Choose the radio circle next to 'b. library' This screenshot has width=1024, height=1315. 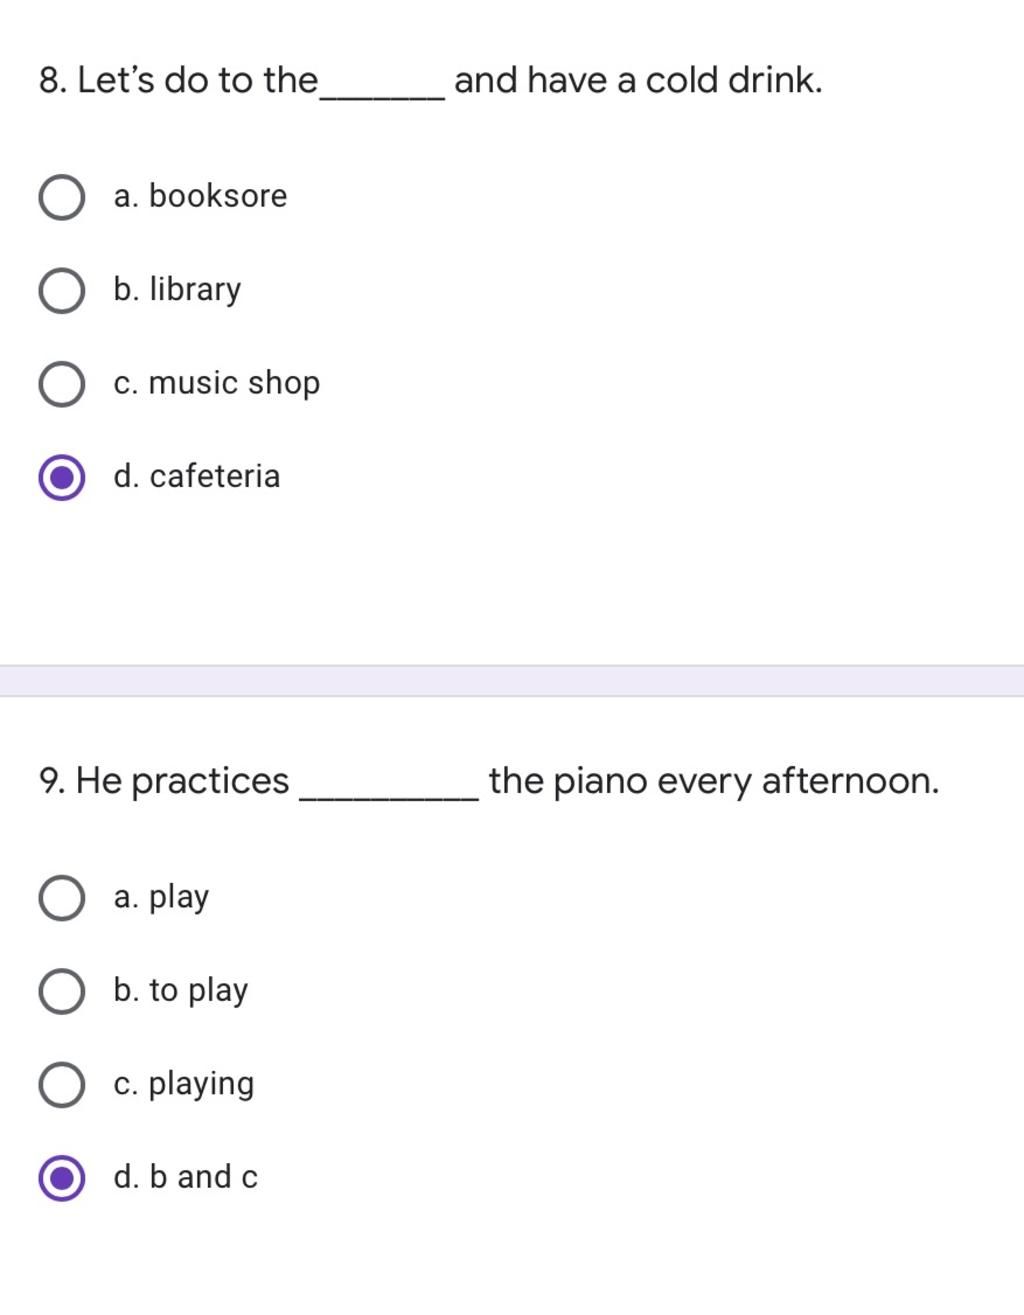(x=61, y=291)
